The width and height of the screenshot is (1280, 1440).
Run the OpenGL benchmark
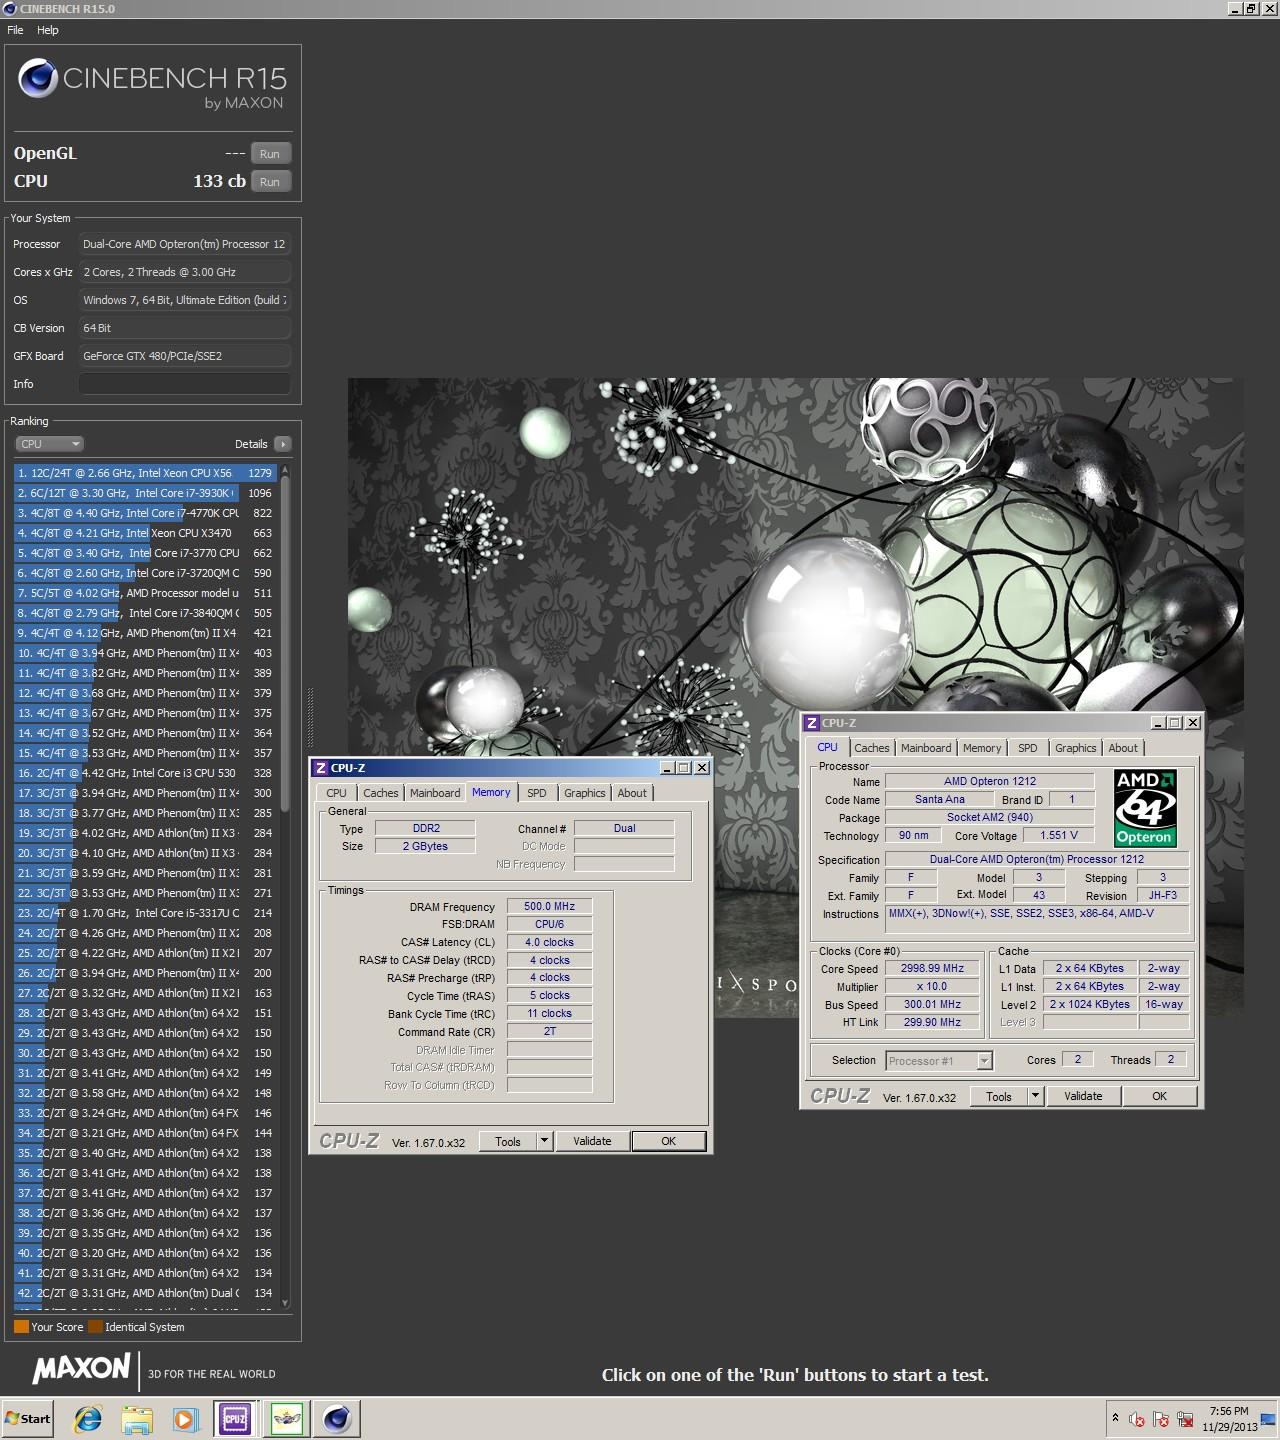pyautogui.click(x=270, y=153)
